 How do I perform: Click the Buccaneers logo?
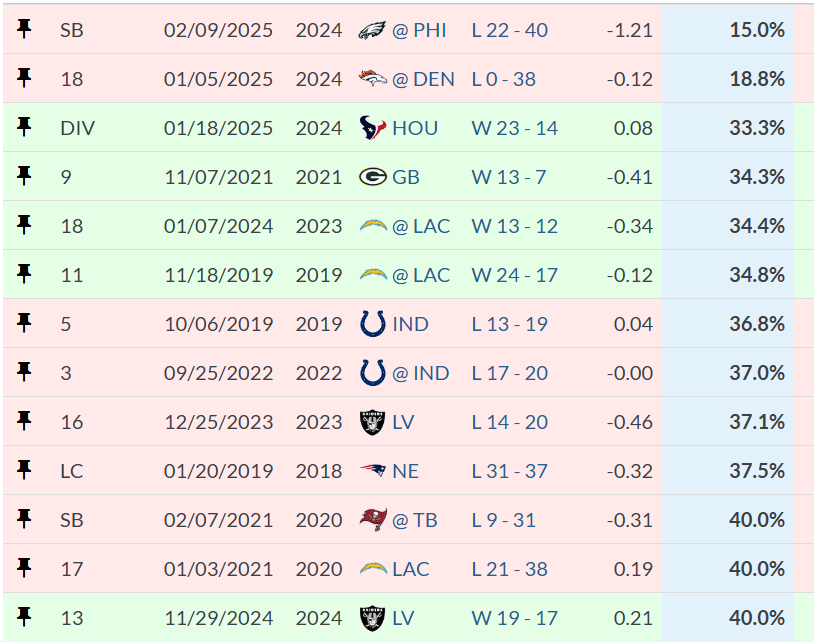click(373, 520)
